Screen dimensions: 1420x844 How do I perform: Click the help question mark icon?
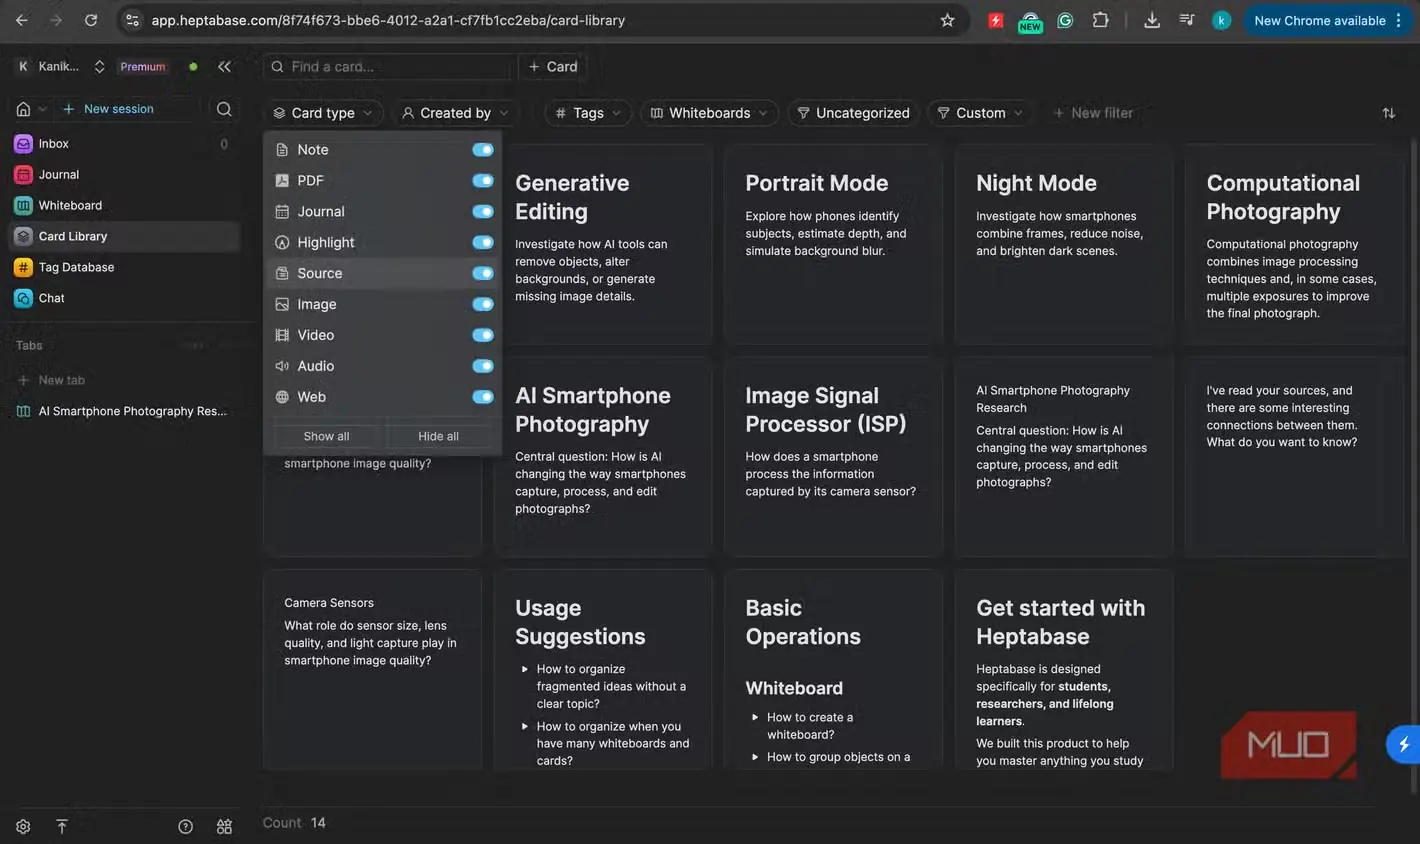(185, 827)
